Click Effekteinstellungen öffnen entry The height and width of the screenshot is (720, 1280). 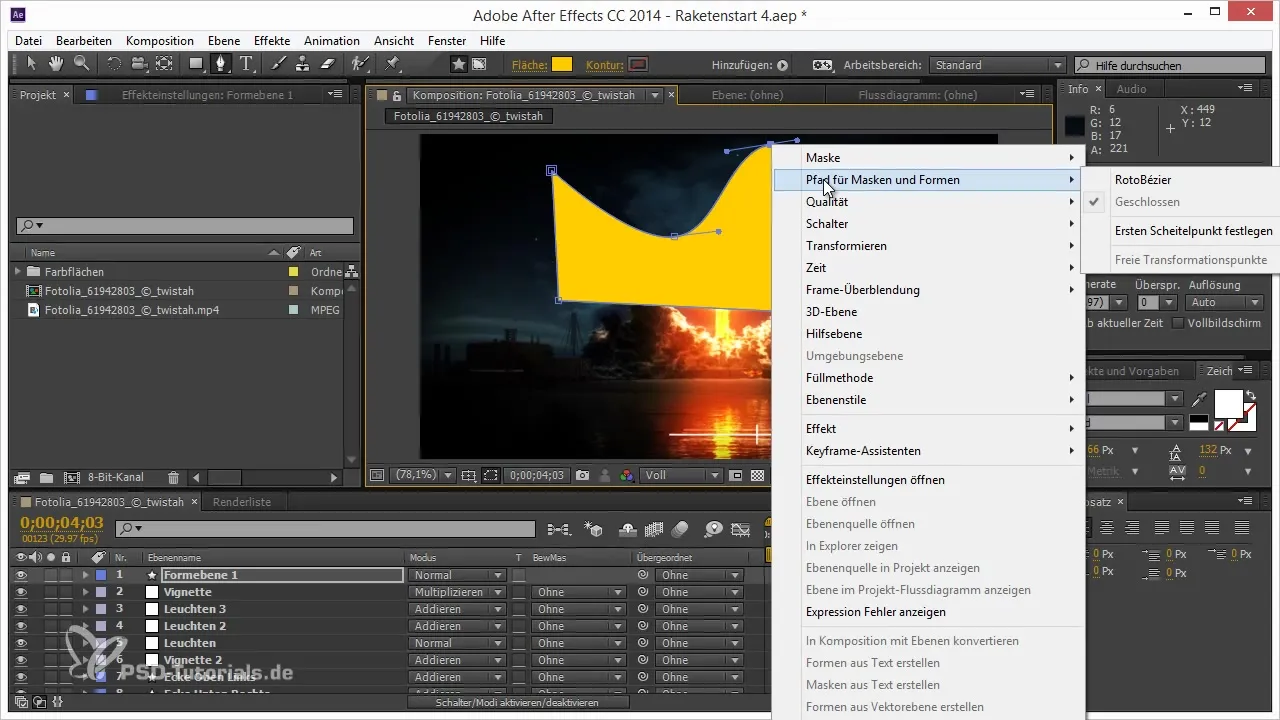[x=875, y=480]
